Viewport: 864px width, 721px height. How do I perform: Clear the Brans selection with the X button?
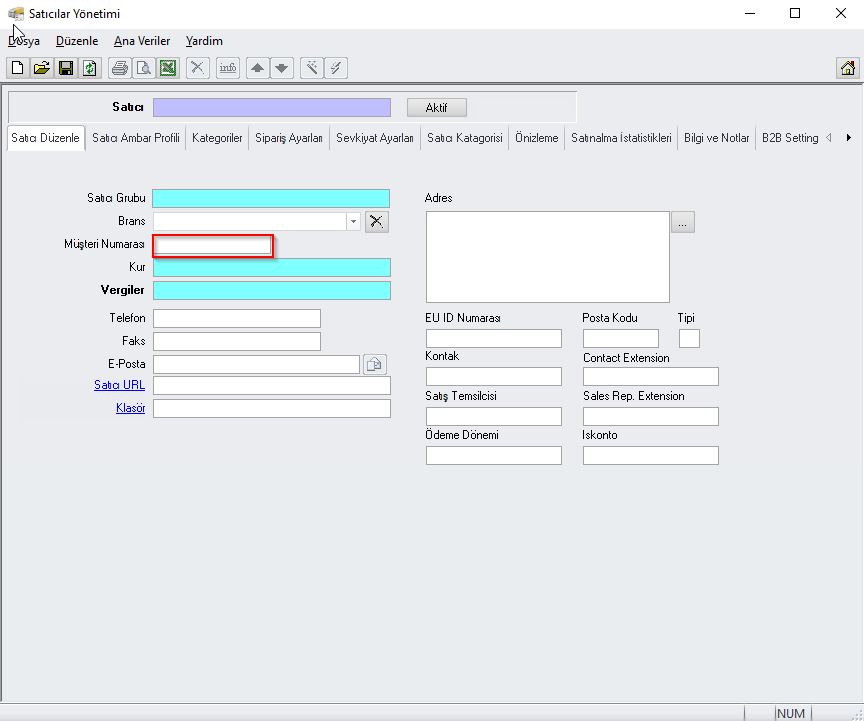point(376,221)
